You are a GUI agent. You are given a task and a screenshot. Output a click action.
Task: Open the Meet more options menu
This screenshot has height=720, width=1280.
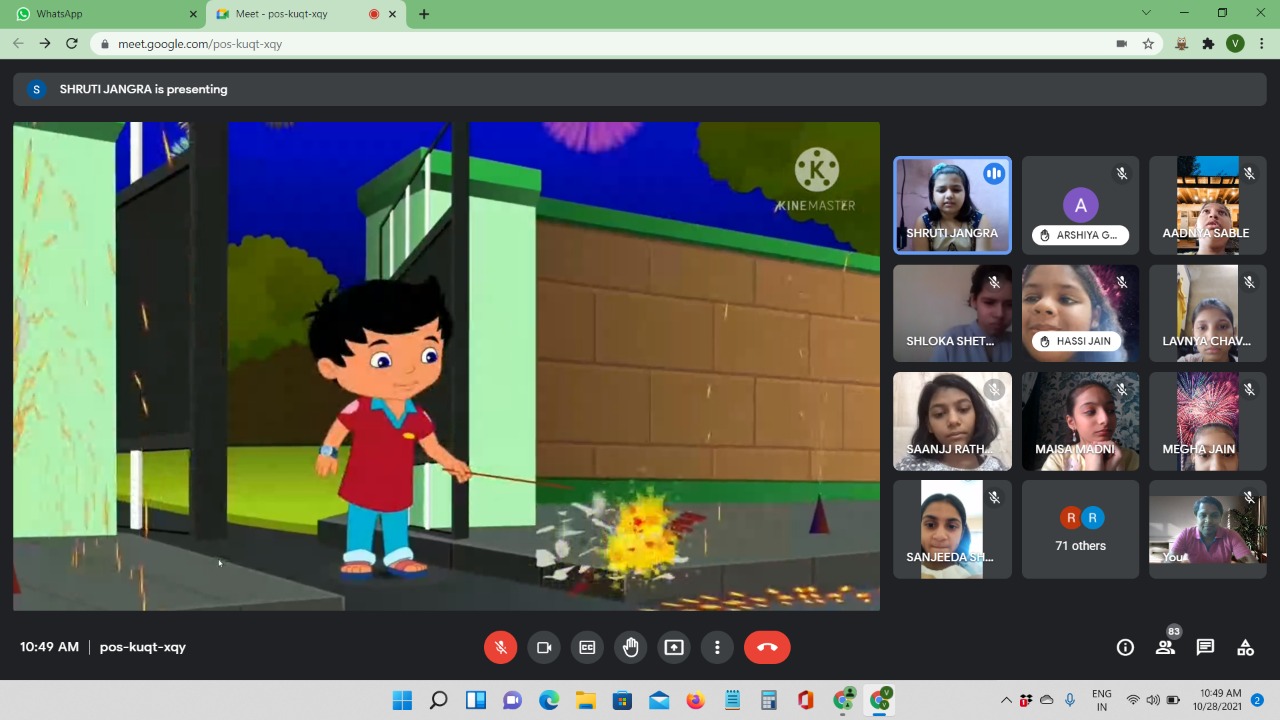tap(717, 647)
